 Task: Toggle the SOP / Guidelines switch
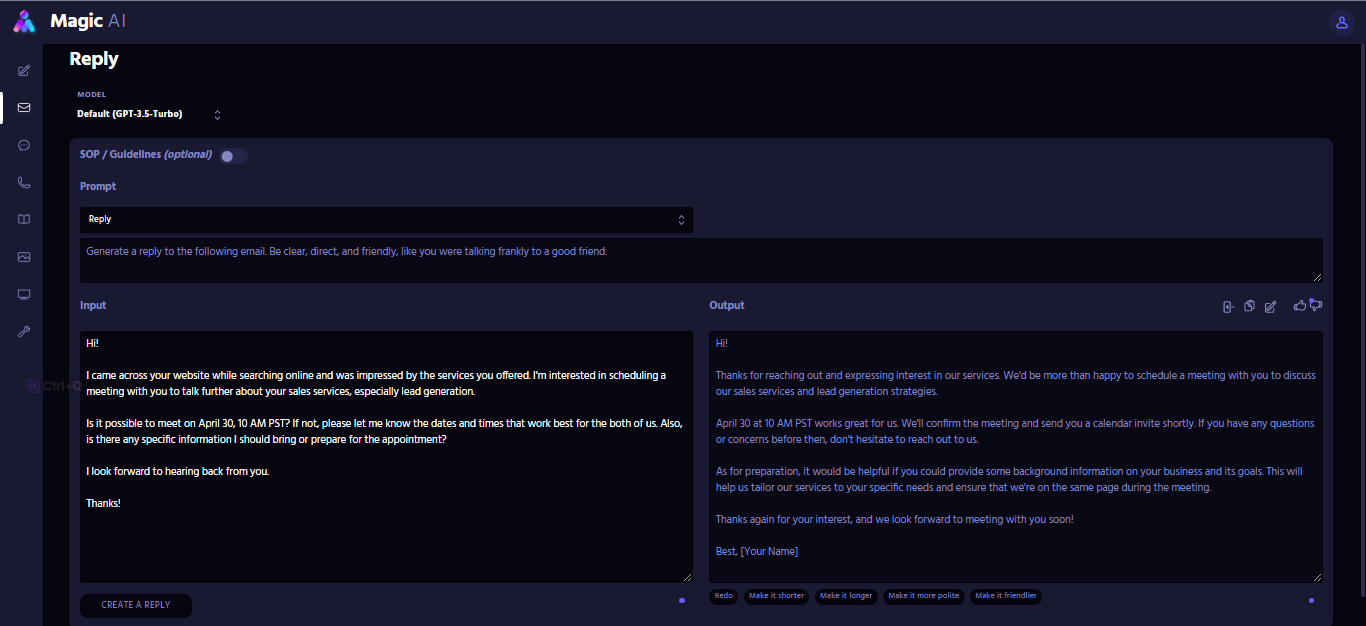[x=233, y=156]
